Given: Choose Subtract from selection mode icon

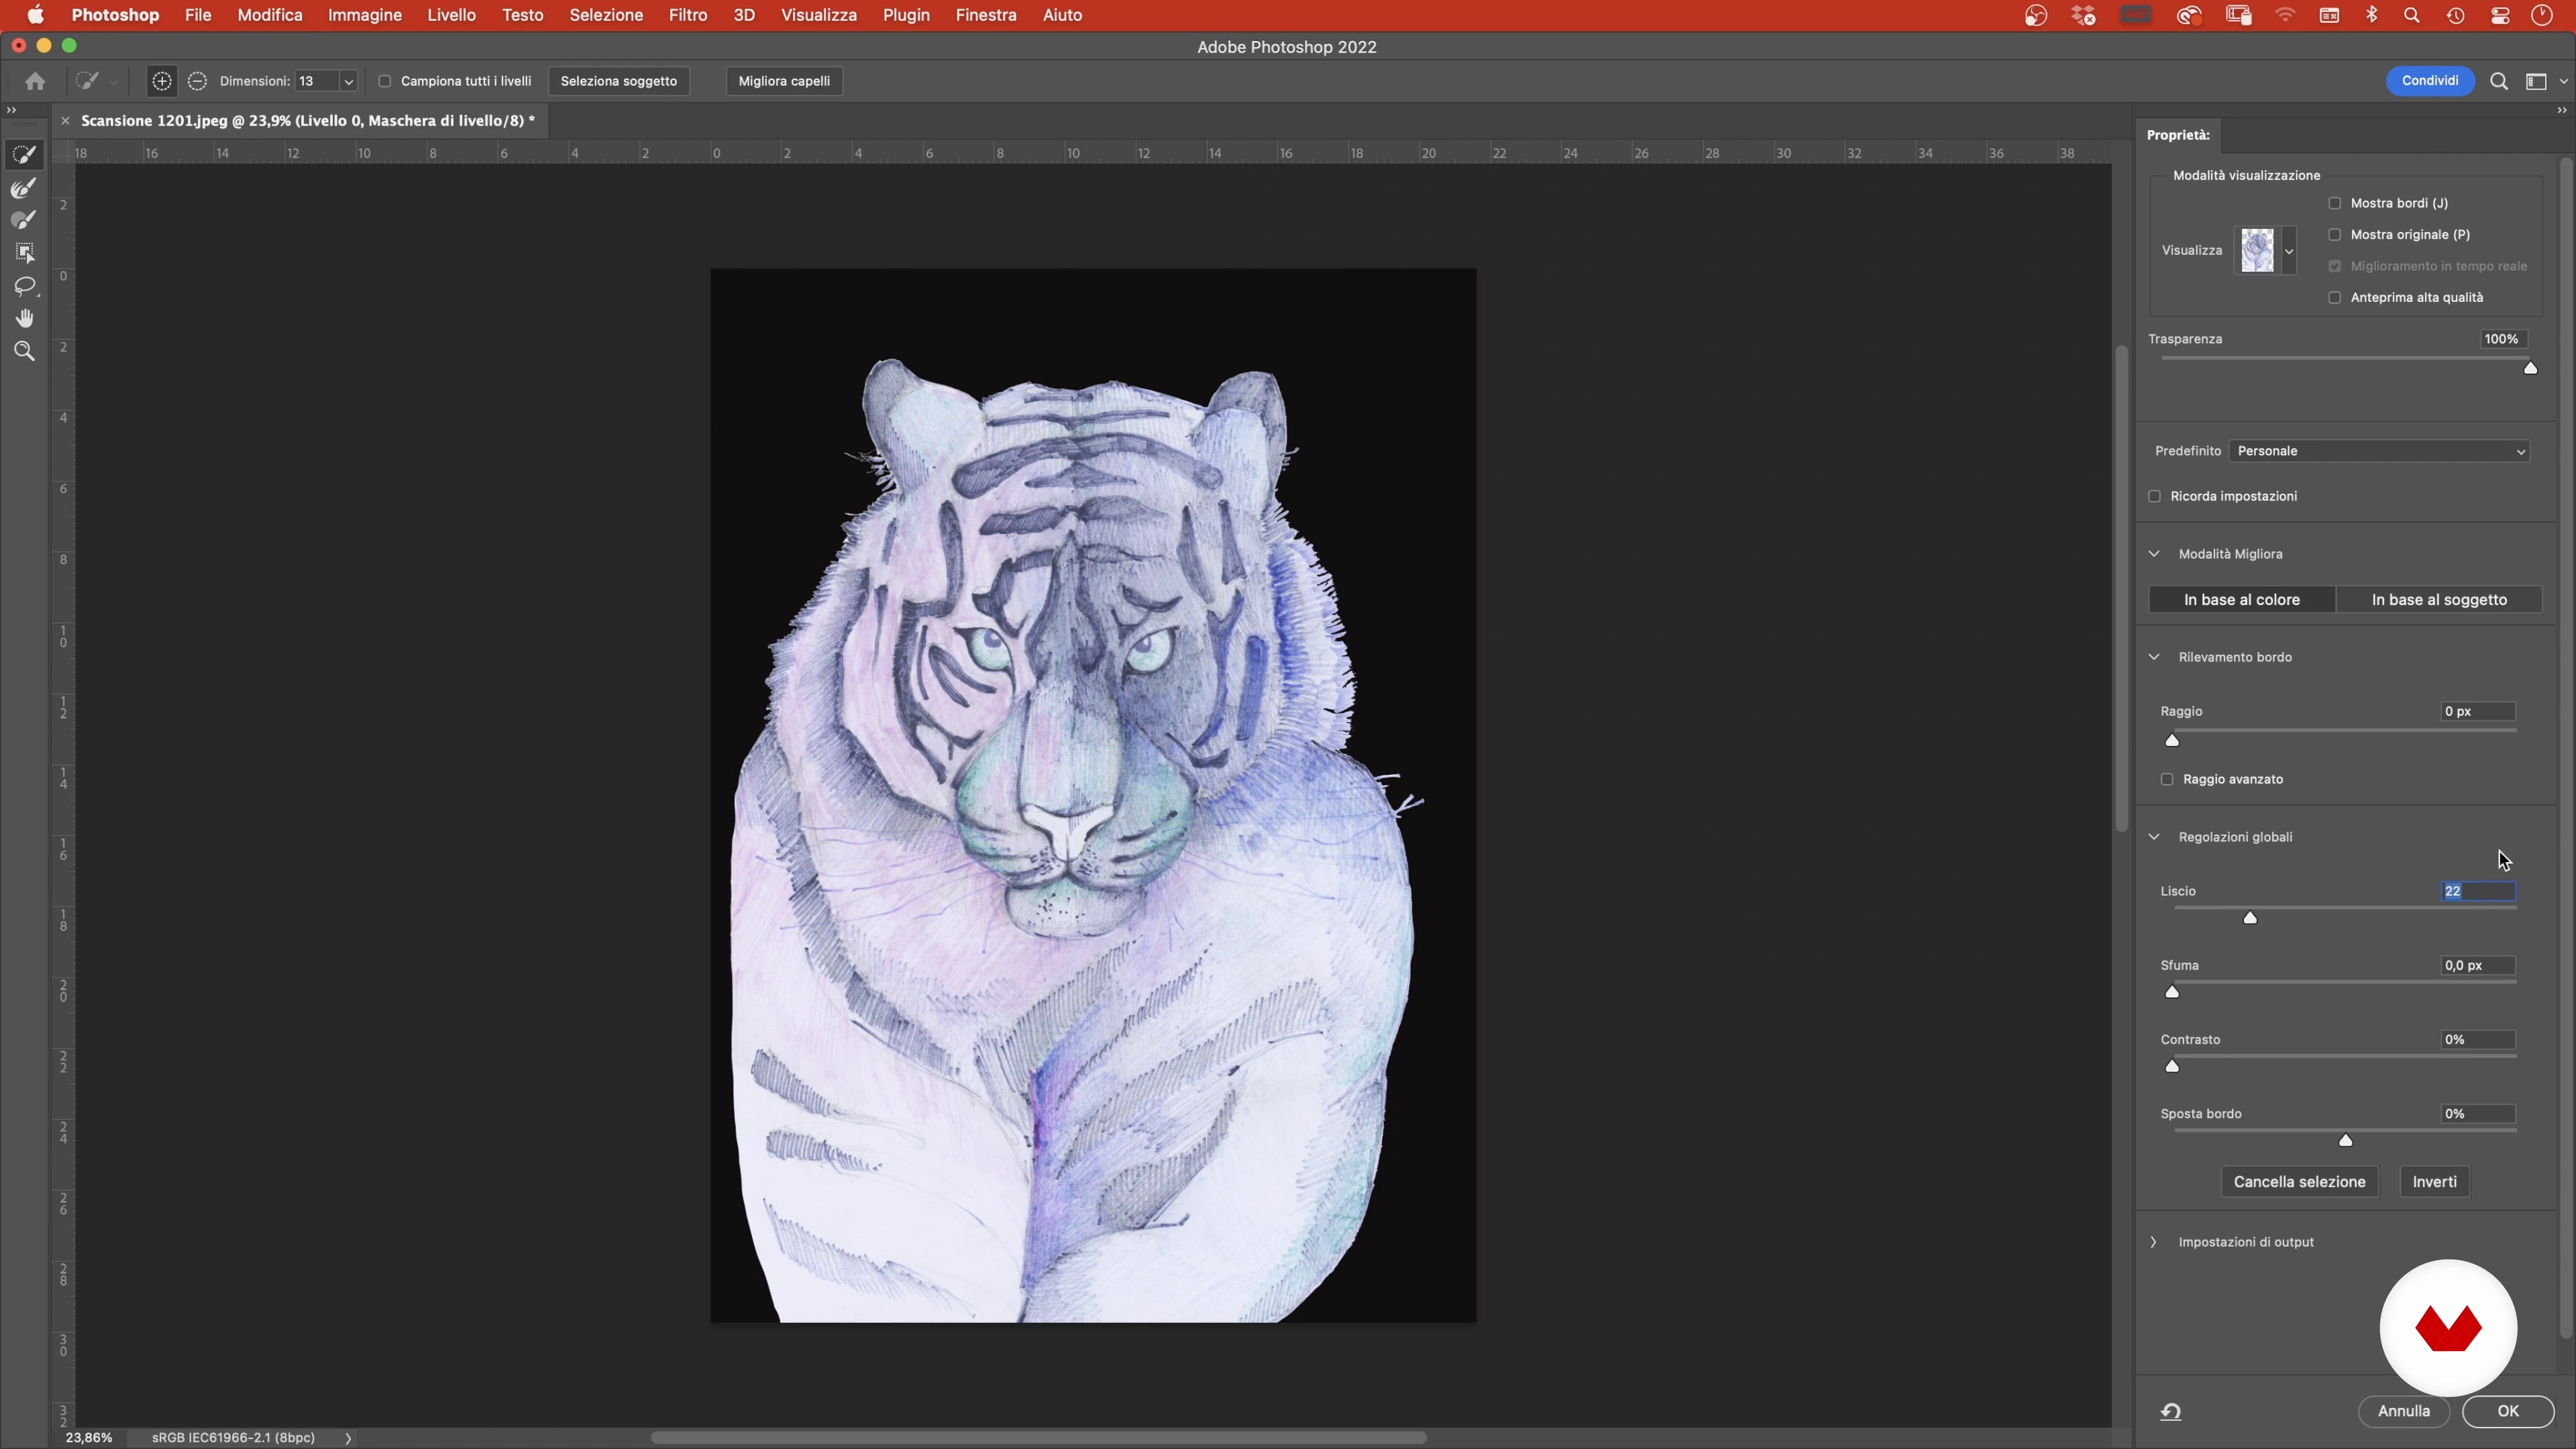Looking at the screenshot, I should (197, 81).
